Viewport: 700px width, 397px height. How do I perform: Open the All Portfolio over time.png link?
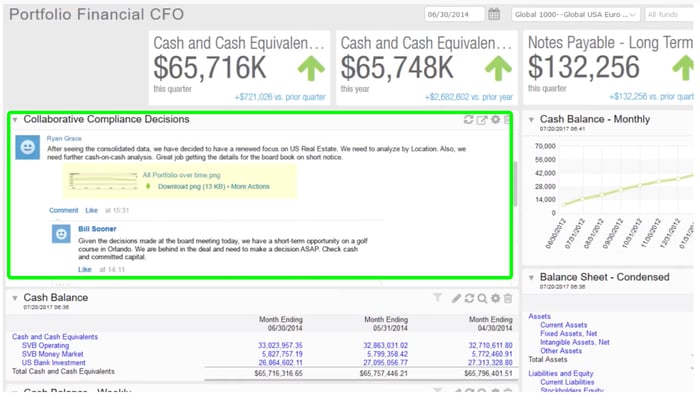(x=181, y=175)
